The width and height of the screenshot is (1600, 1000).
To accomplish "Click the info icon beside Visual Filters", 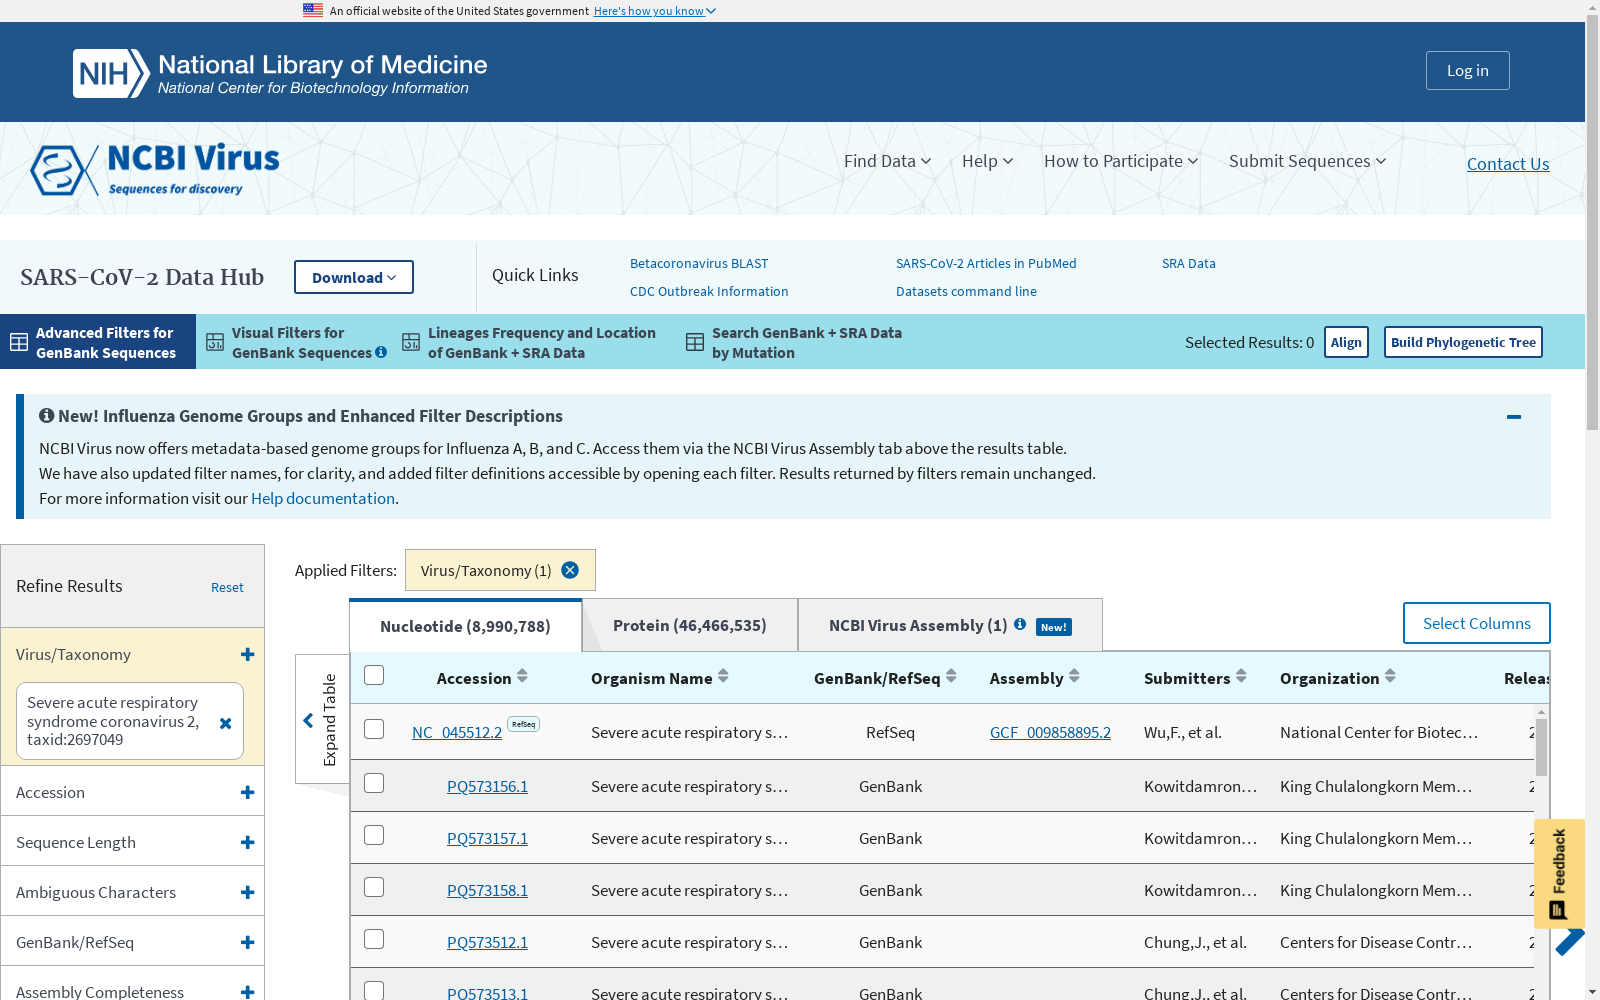I will tap(381, 352).
